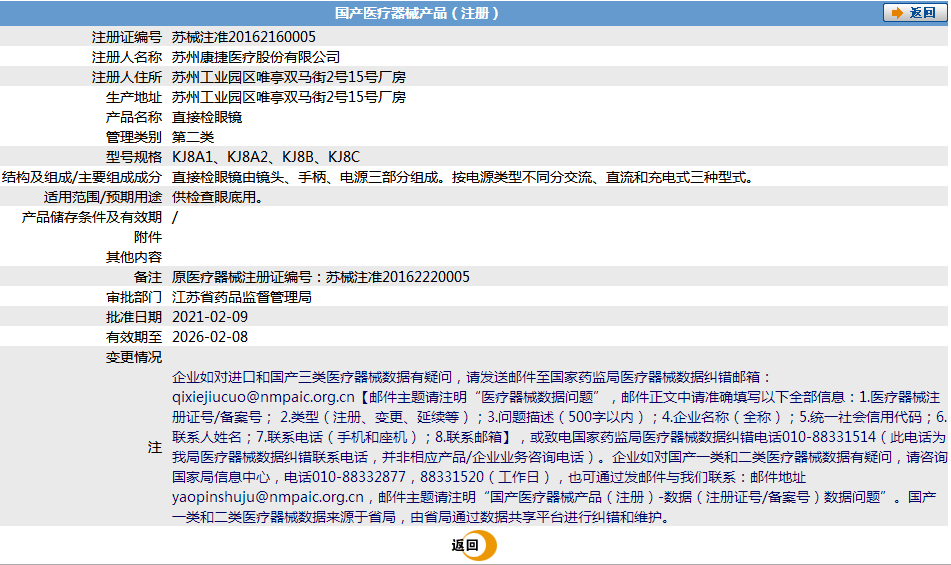
Task: Click the label 结构及组成/主要组成成分
Action: point(82,177)
